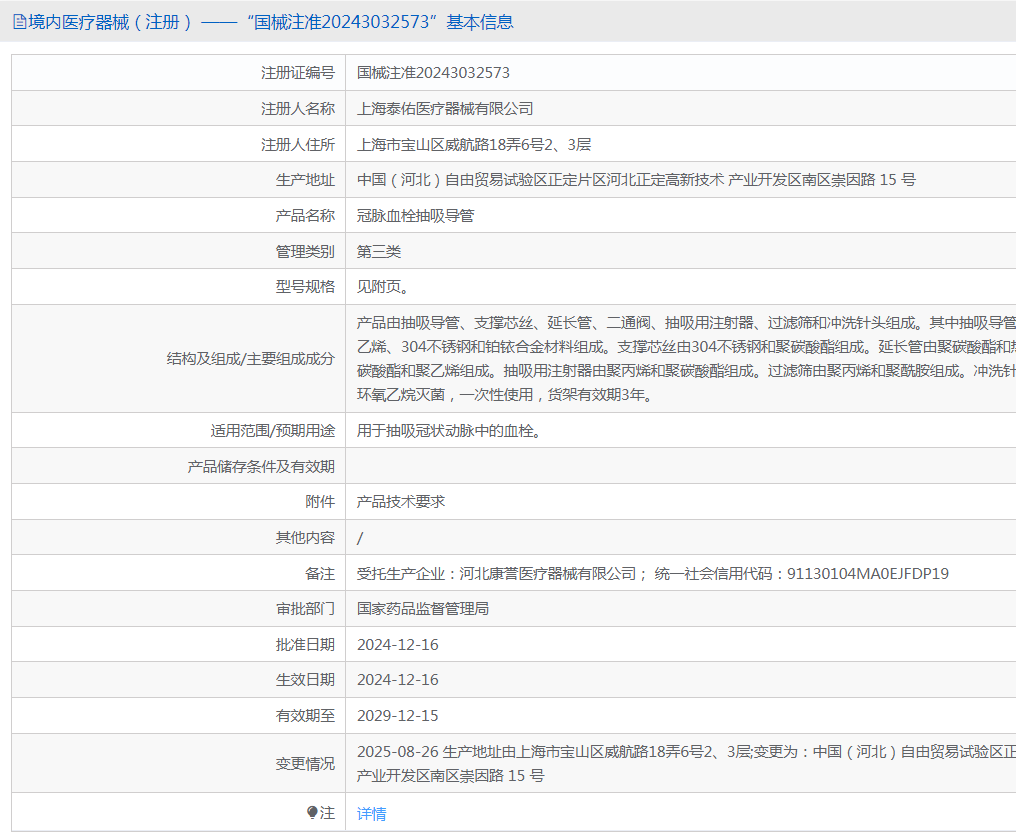Screen dimensions: 1016x838
Task: Click the document icon beside 境内医疗器械 title
Action: (20, 22)
